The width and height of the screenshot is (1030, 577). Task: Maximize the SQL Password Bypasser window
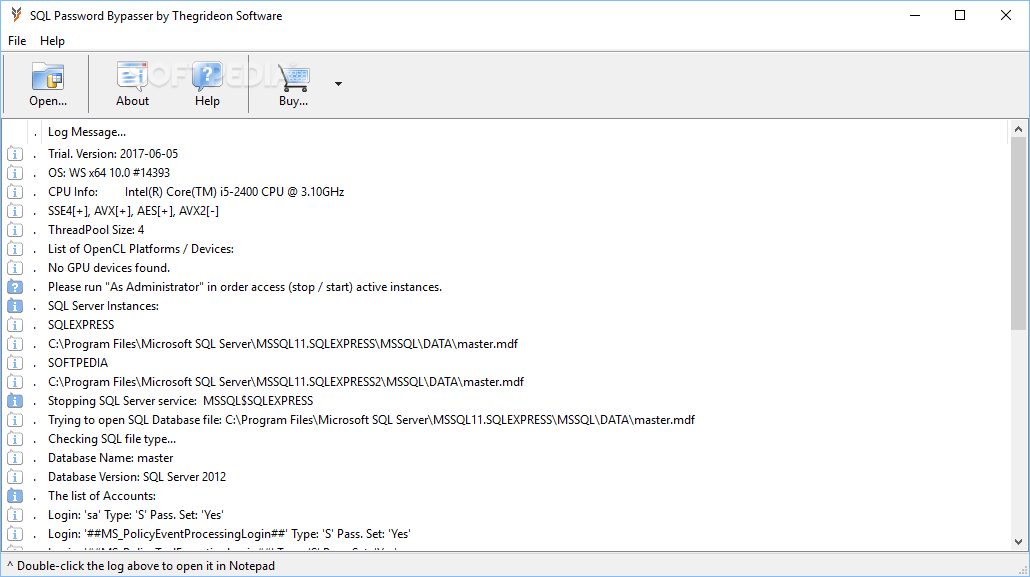(x=960, y=15)
